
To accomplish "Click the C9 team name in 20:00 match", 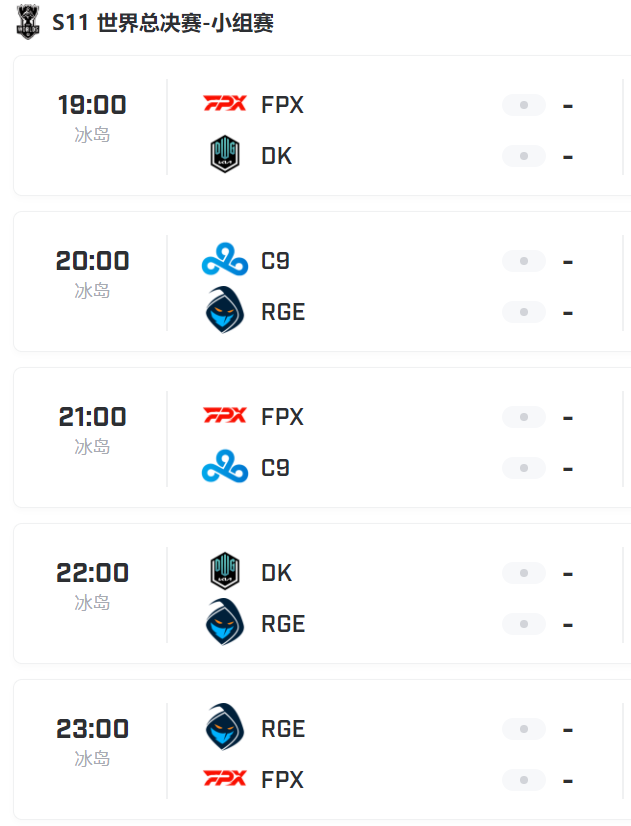I will 275,261.
